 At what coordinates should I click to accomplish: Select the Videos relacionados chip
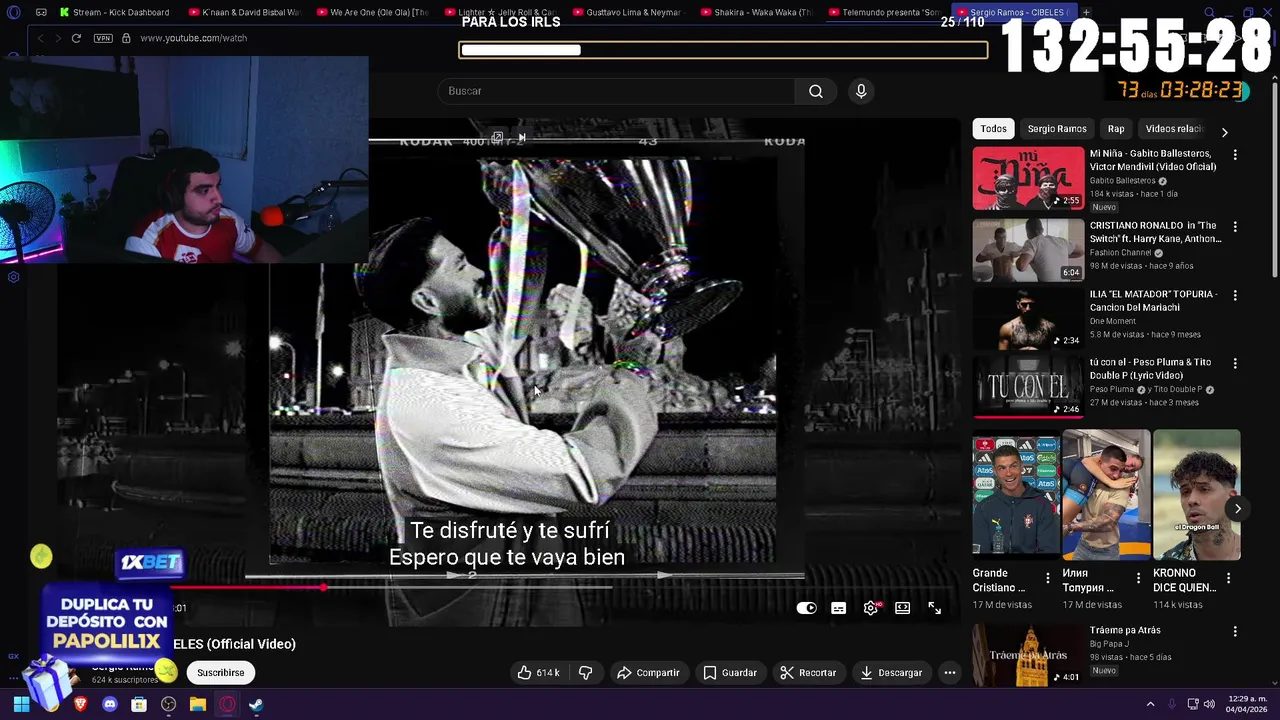click(x=1174, y=129)
